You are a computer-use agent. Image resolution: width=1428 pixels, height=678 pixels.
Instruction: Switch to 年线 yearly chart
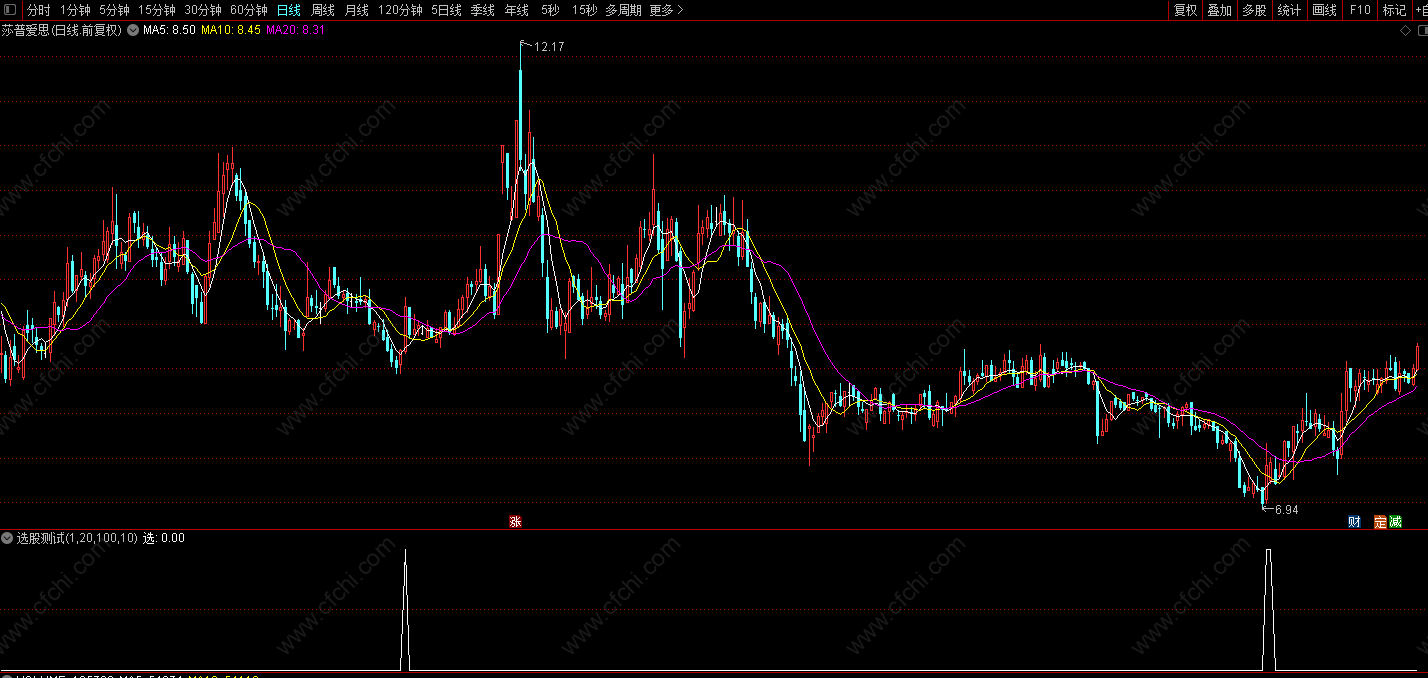(517, 10)
